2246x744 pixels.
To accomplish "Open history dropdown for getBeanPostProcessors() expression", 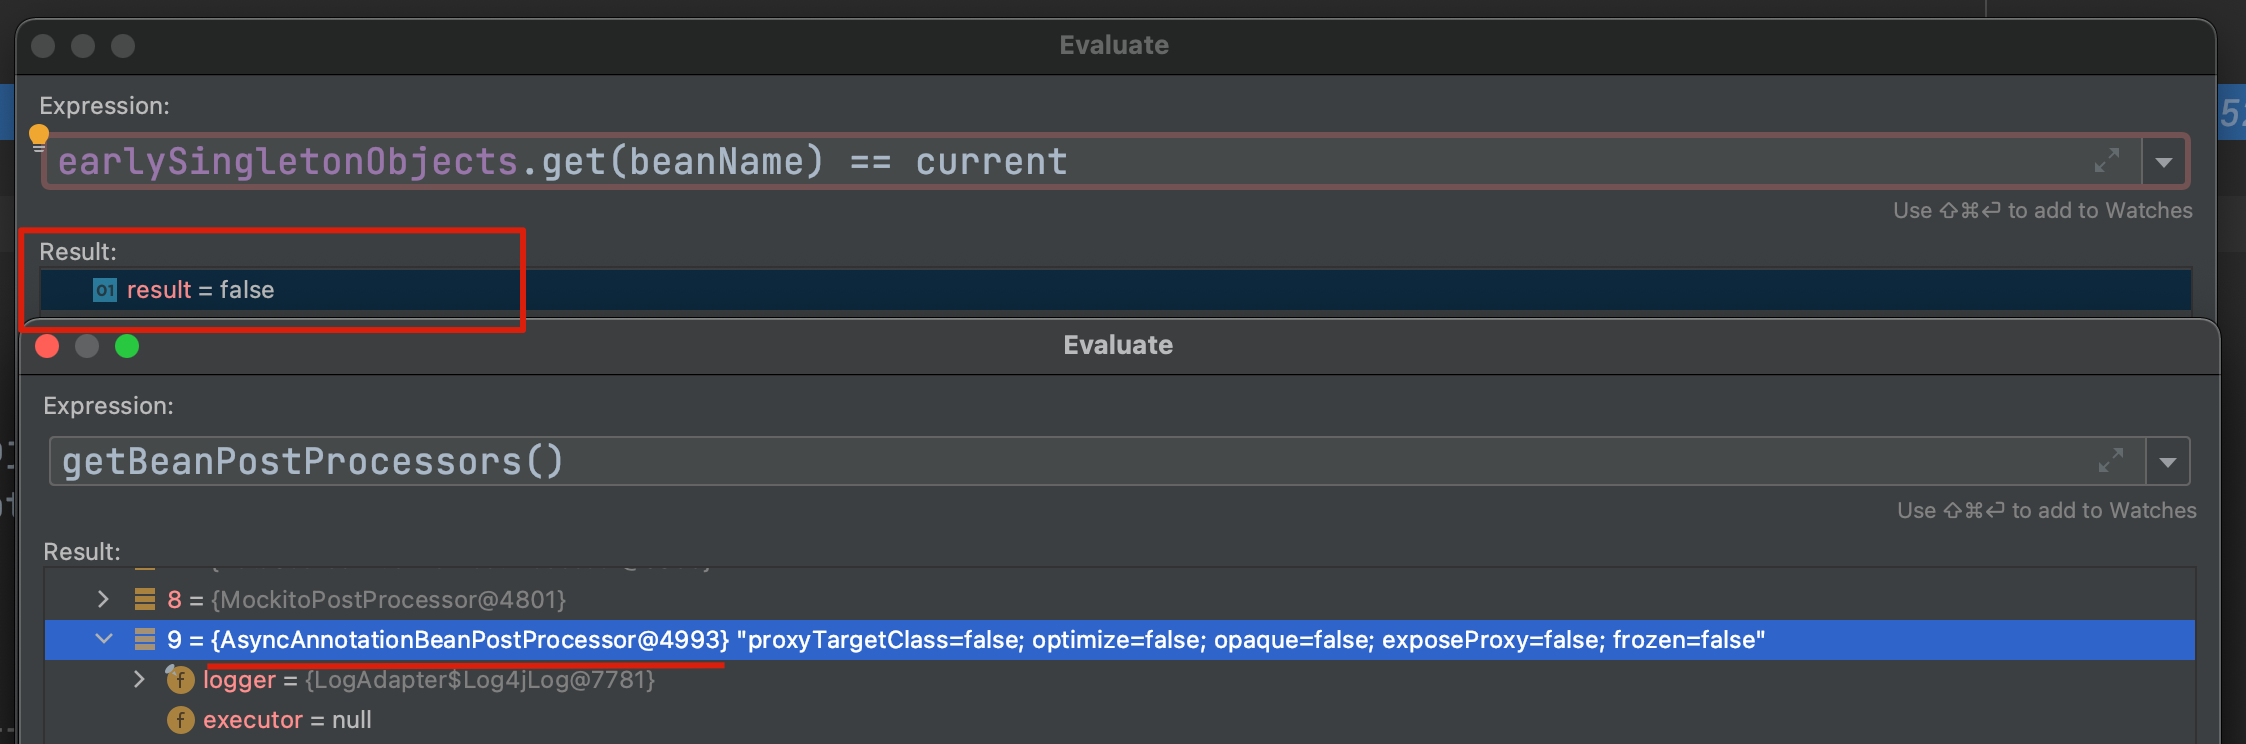I will point(2168,462).
